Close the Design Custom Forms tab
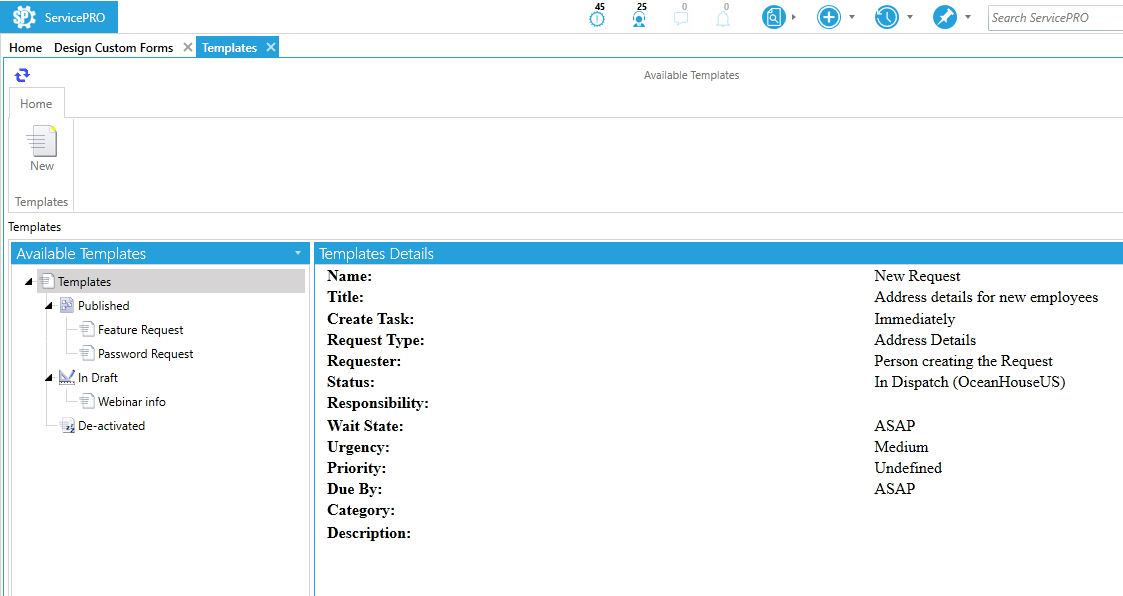Image resolution: width=1123 pixels, height=596 pixels. point(188,47)
